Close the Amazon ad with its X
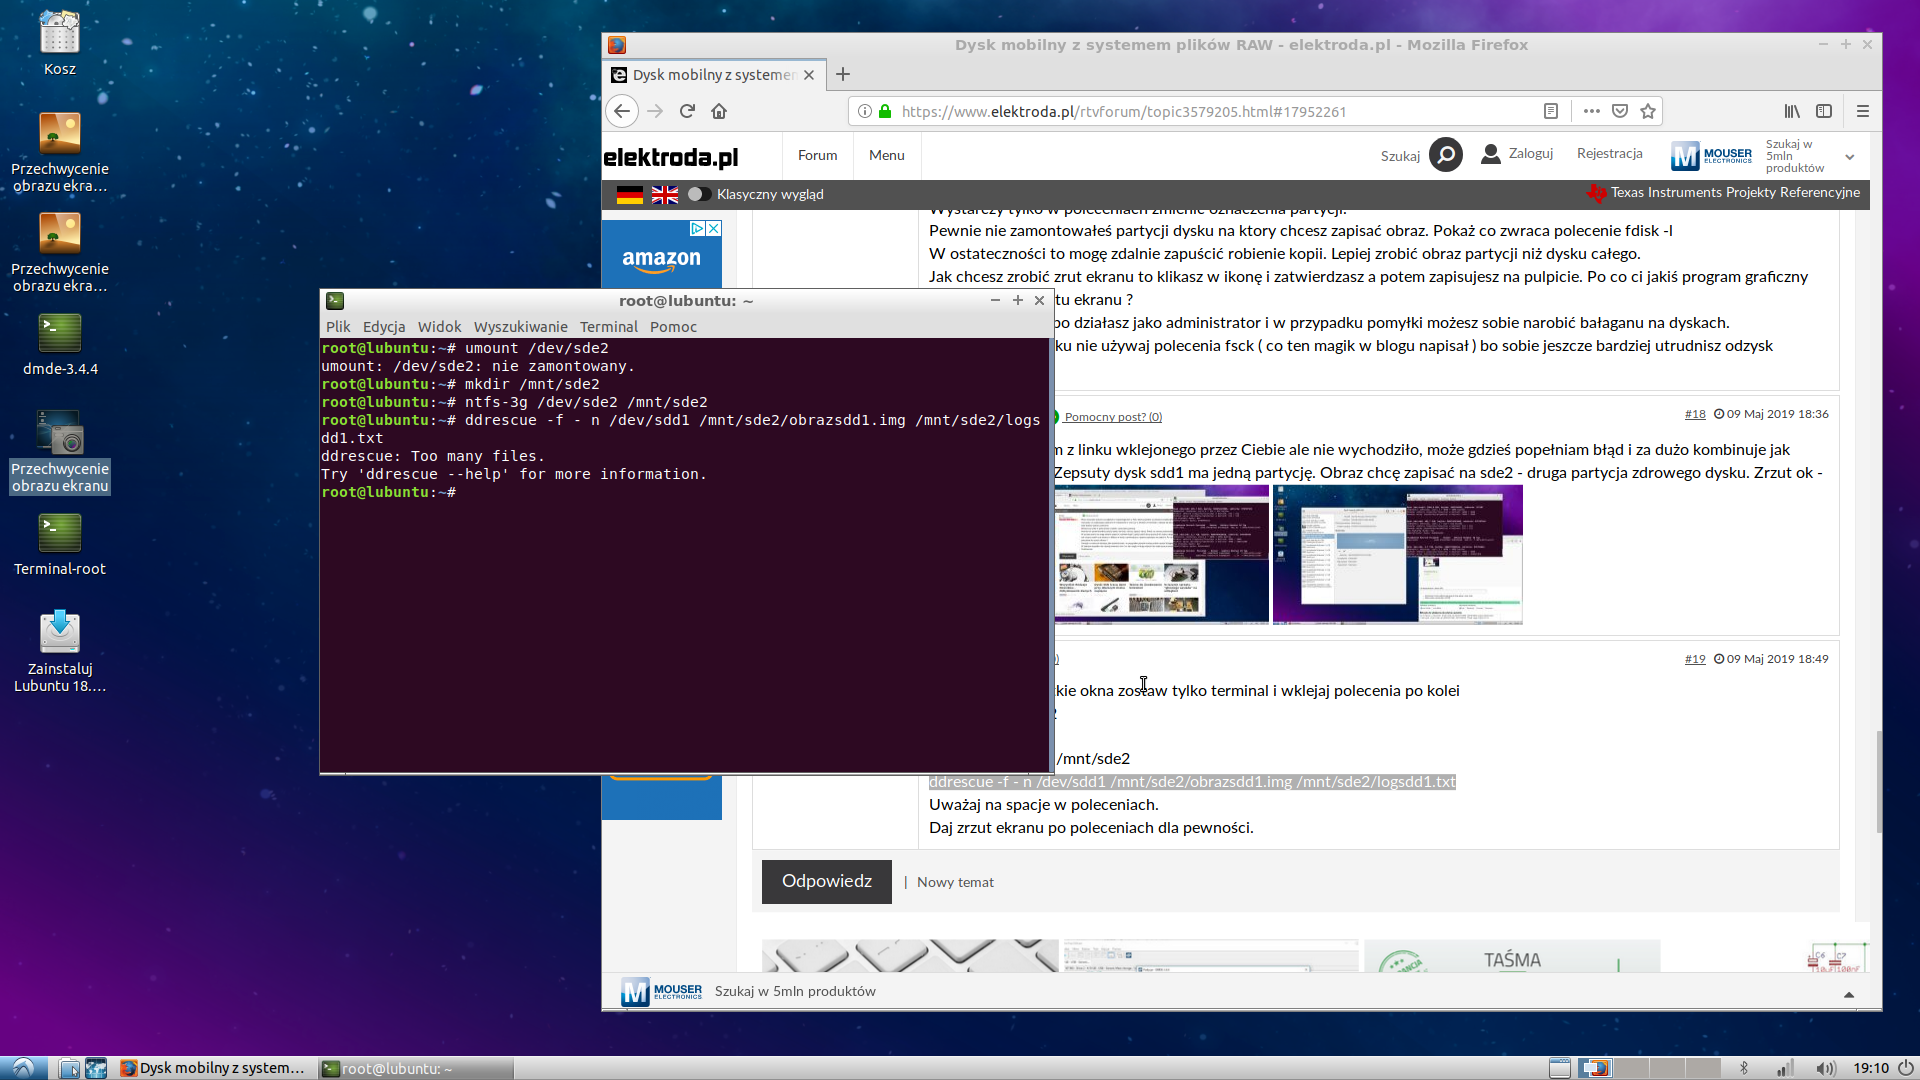1920x1080 pixels. [714, 229]
